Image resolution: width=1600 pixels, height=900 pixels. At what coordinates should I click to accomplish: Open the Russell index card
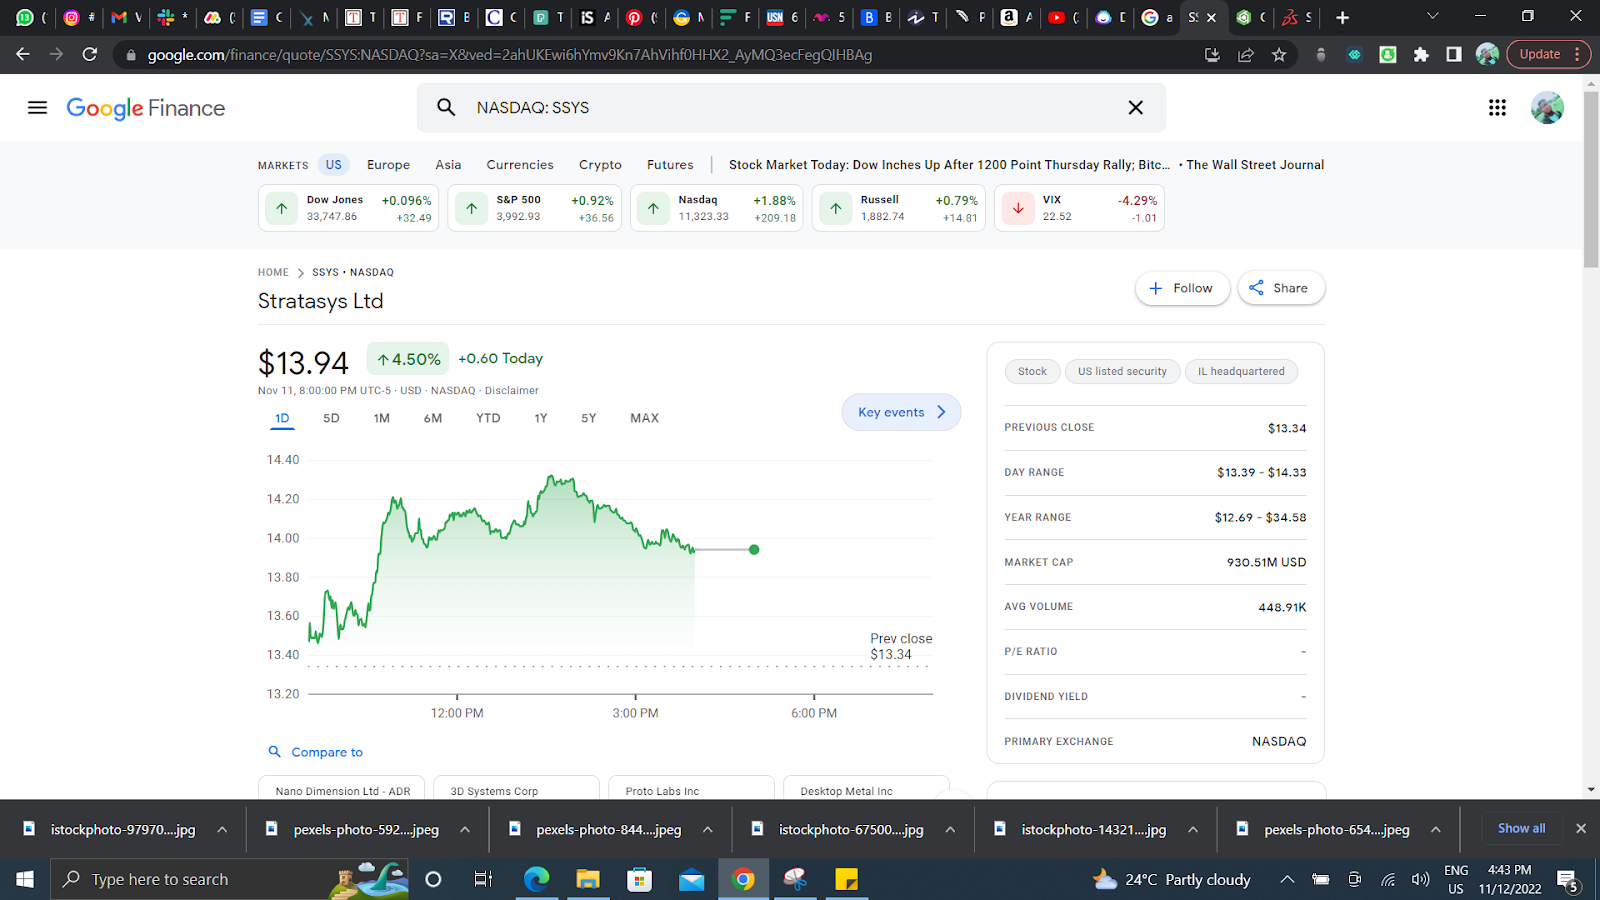(x=898, y=208)
